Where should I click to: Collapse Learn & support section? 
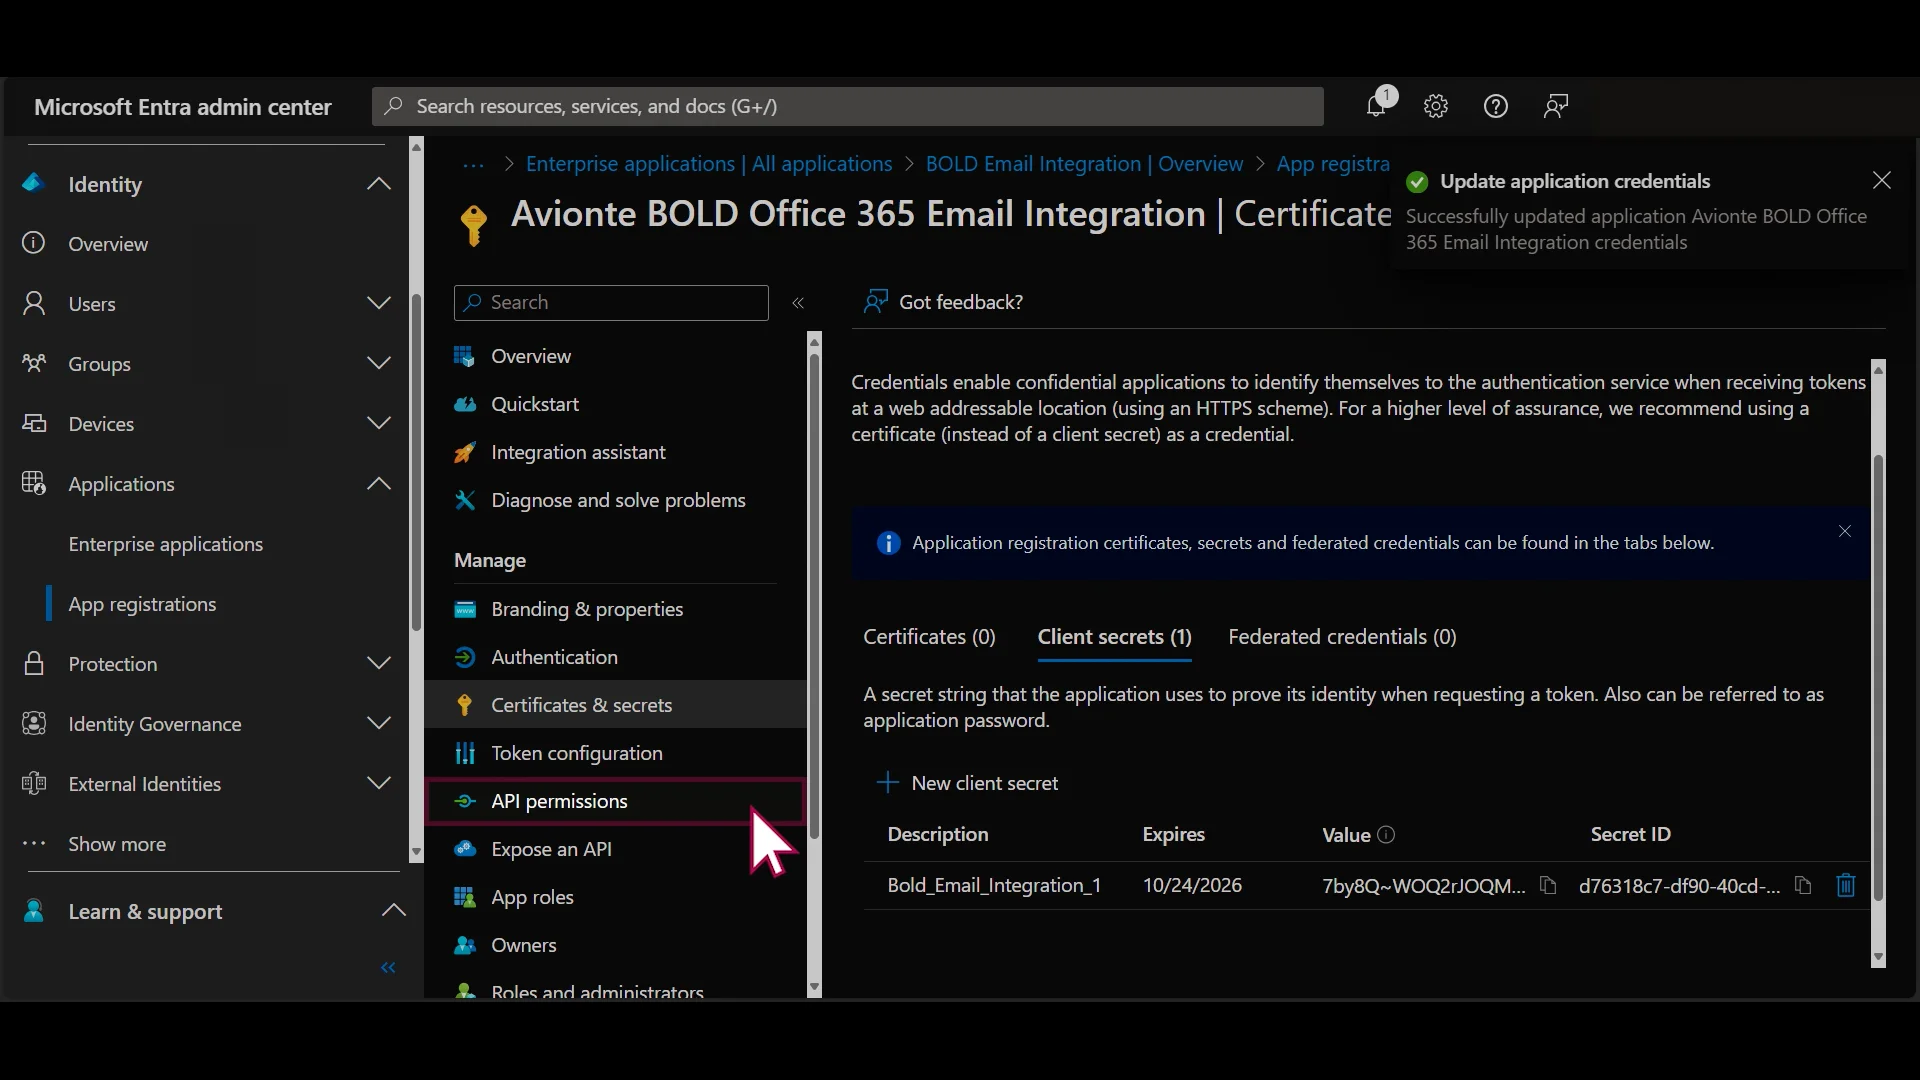pyautogui.click(x=394, y=911)
